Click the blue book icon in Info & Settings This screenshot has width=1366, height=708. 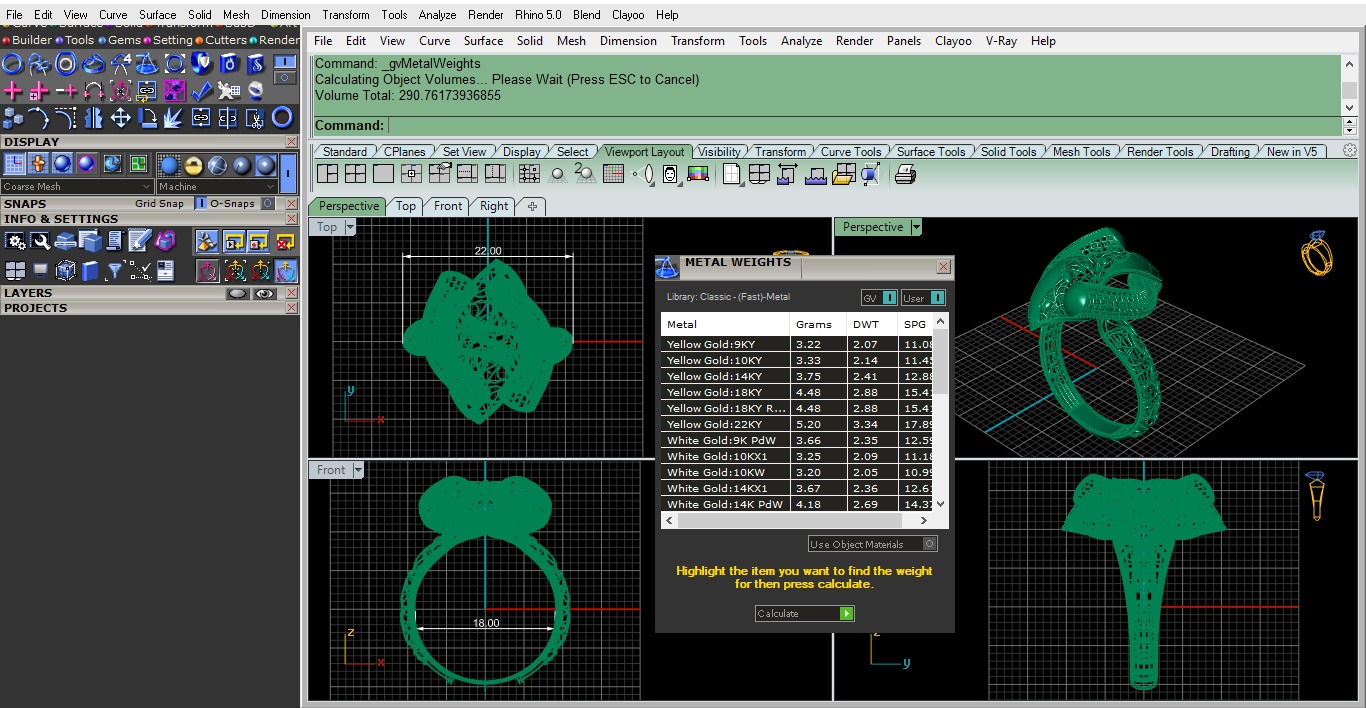click(x=90, y=271)
